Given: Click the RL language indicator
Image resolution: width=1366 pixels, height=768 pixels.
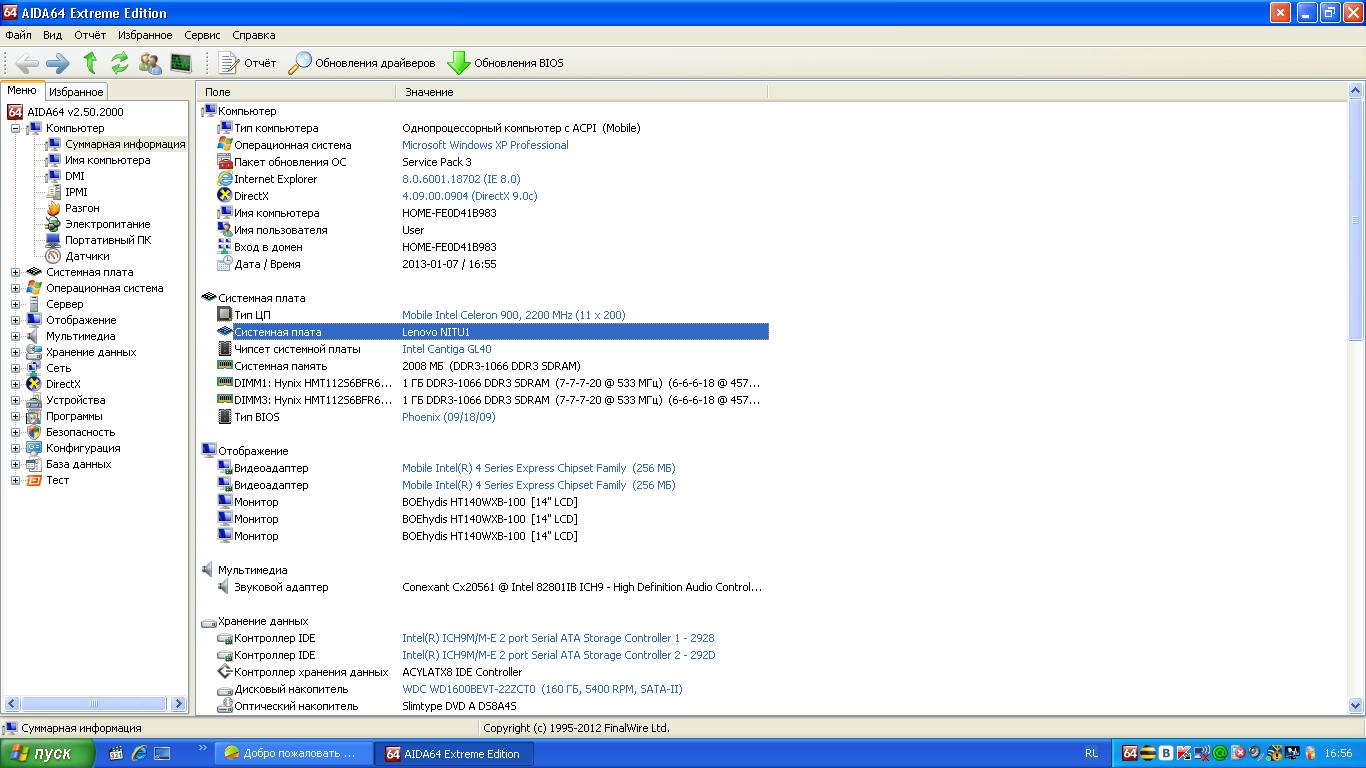Looking at the screenshot, I should 1091,753.
